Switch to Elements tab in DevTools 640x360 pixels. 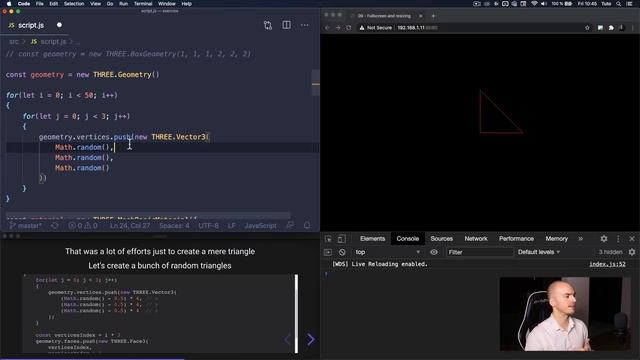click(372, 239)
